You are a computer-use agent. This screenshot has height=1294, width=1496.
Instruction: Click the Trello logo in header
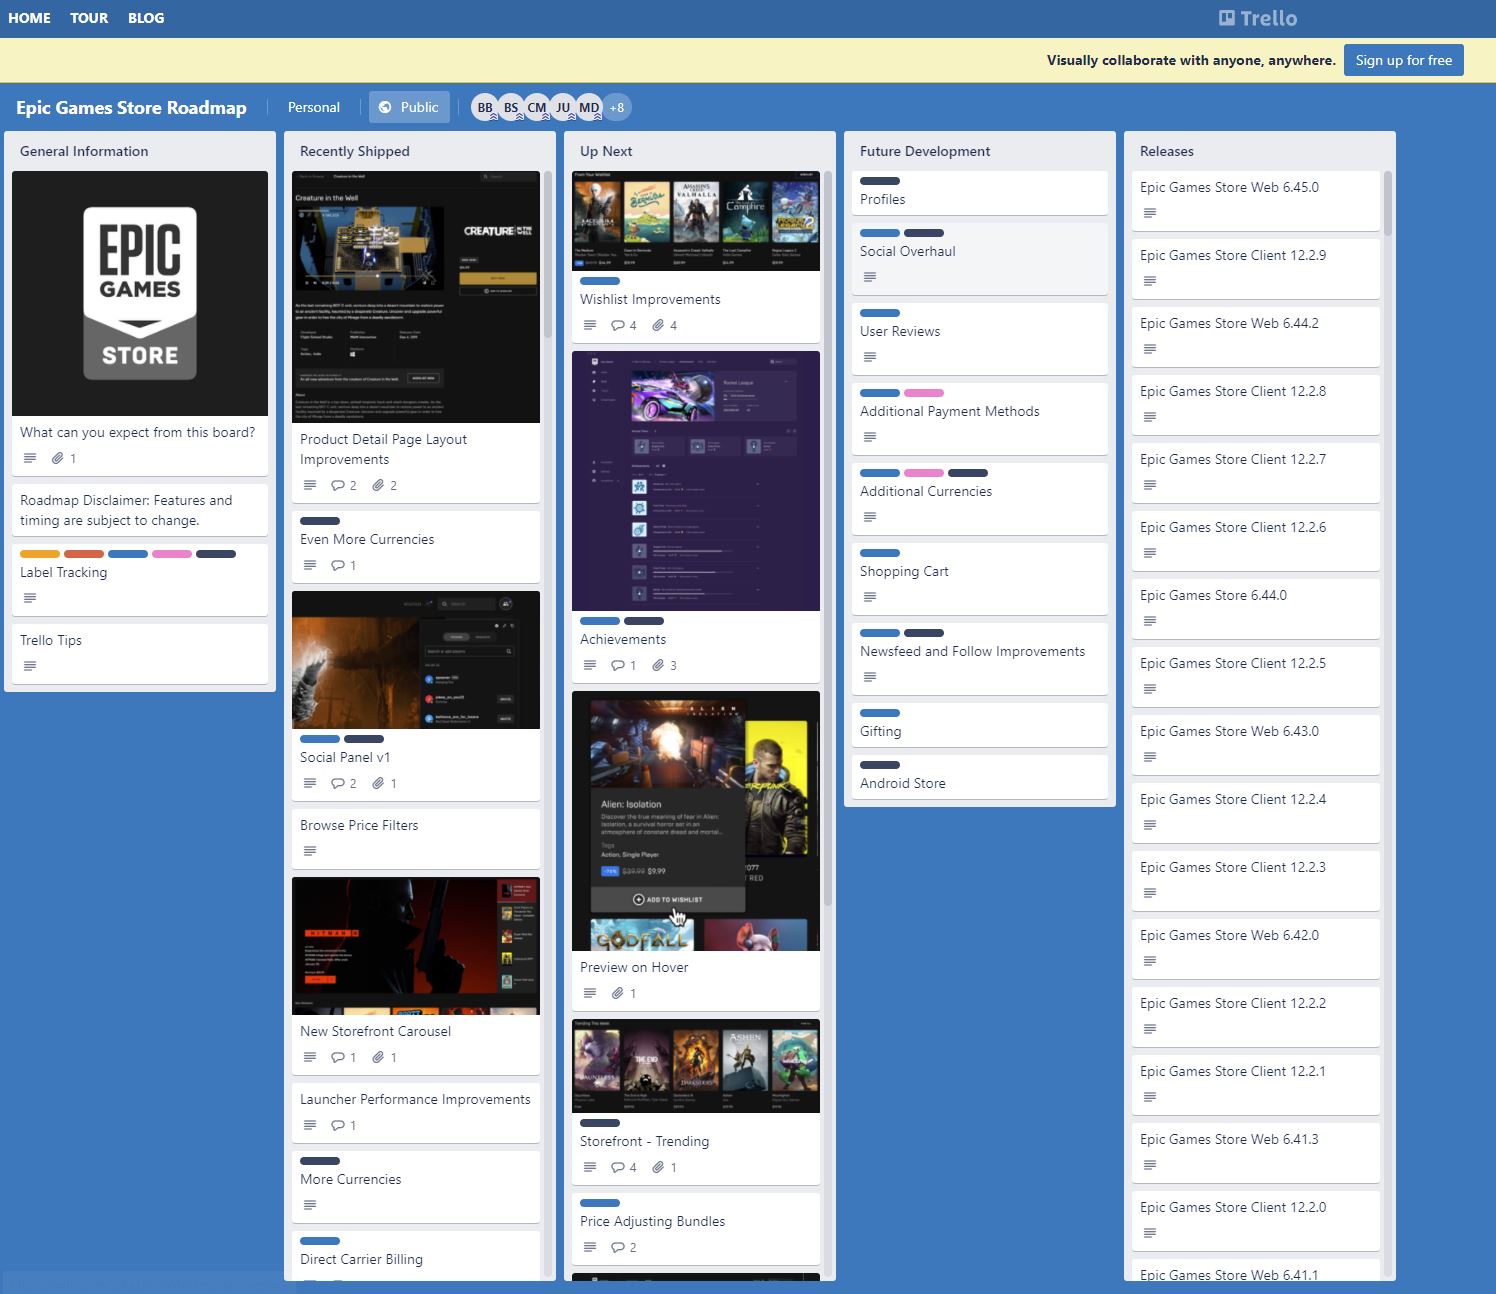[x=1257, y=18]
